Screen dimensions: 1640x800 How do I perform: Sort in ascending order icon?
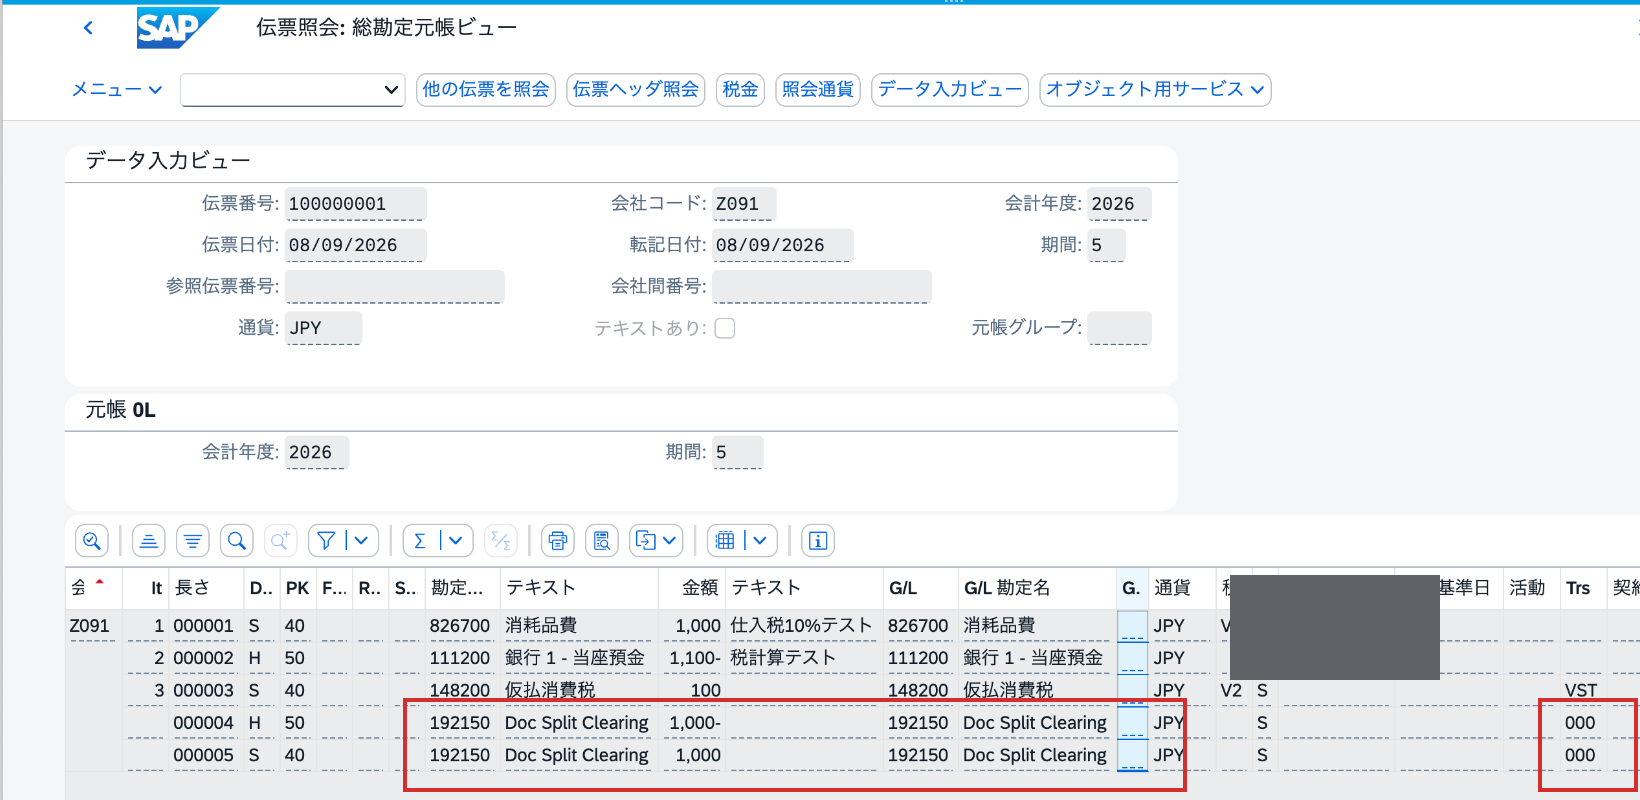tap(149, 541)
